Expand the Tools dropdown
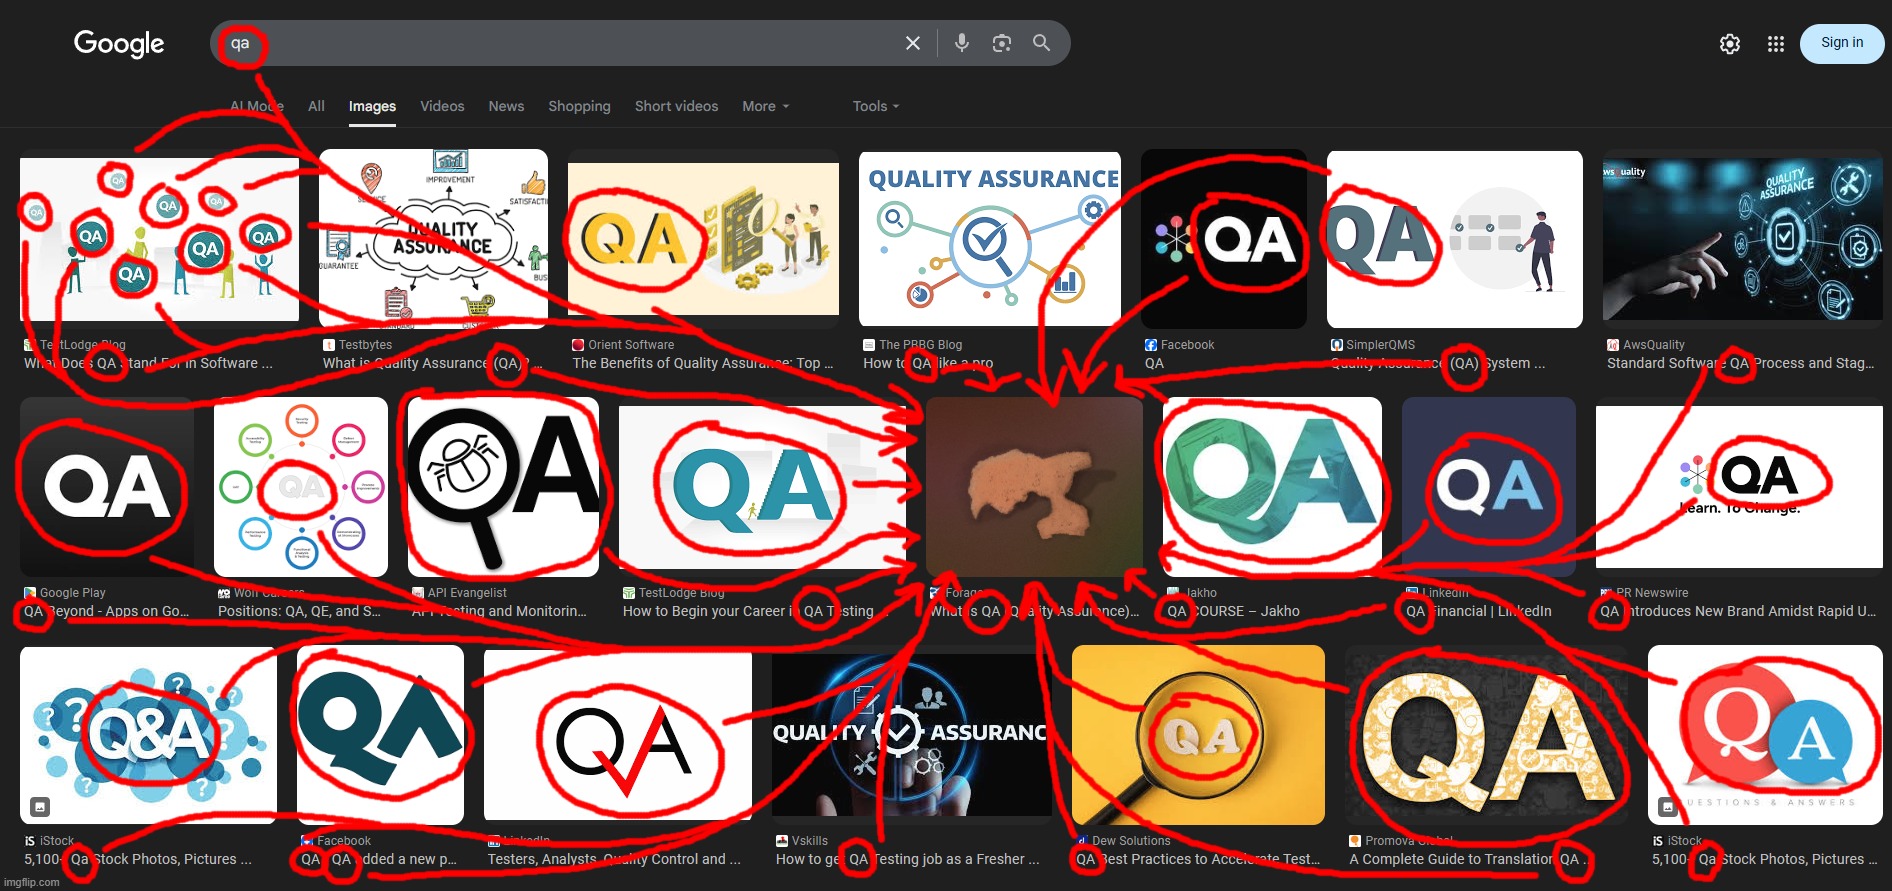The image size is (1892, 891). [876, 106]
